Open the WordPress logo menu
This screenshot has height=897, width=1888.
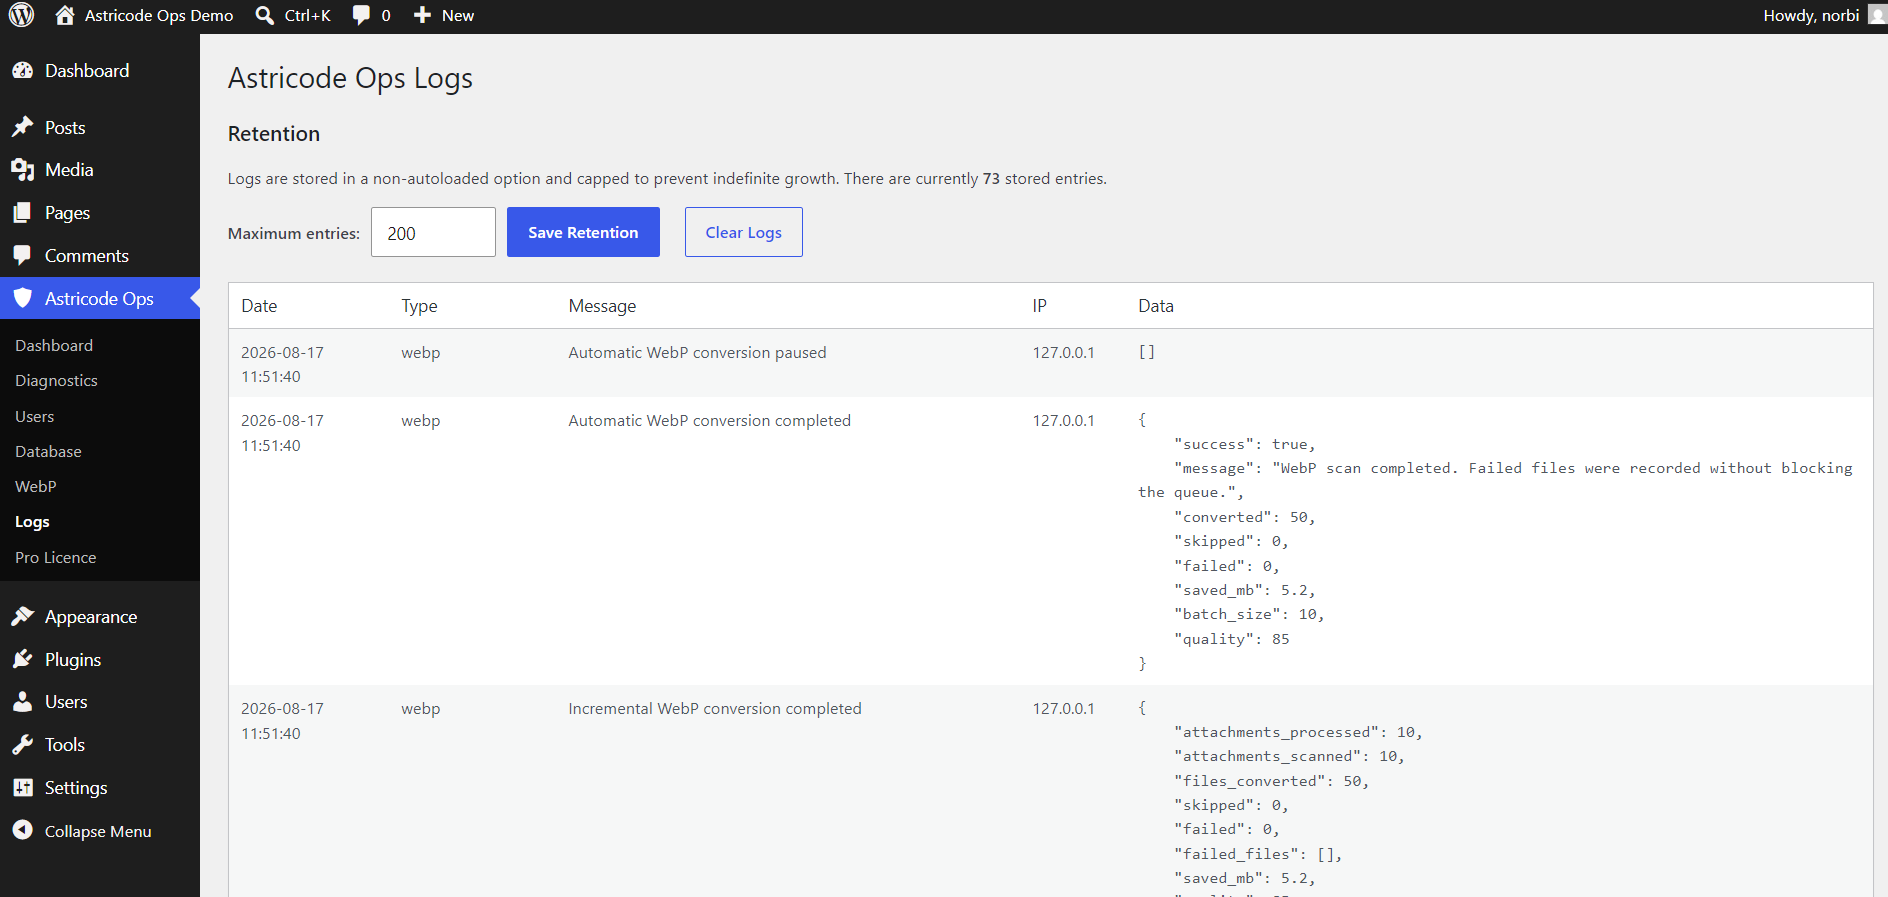(21, 15)
